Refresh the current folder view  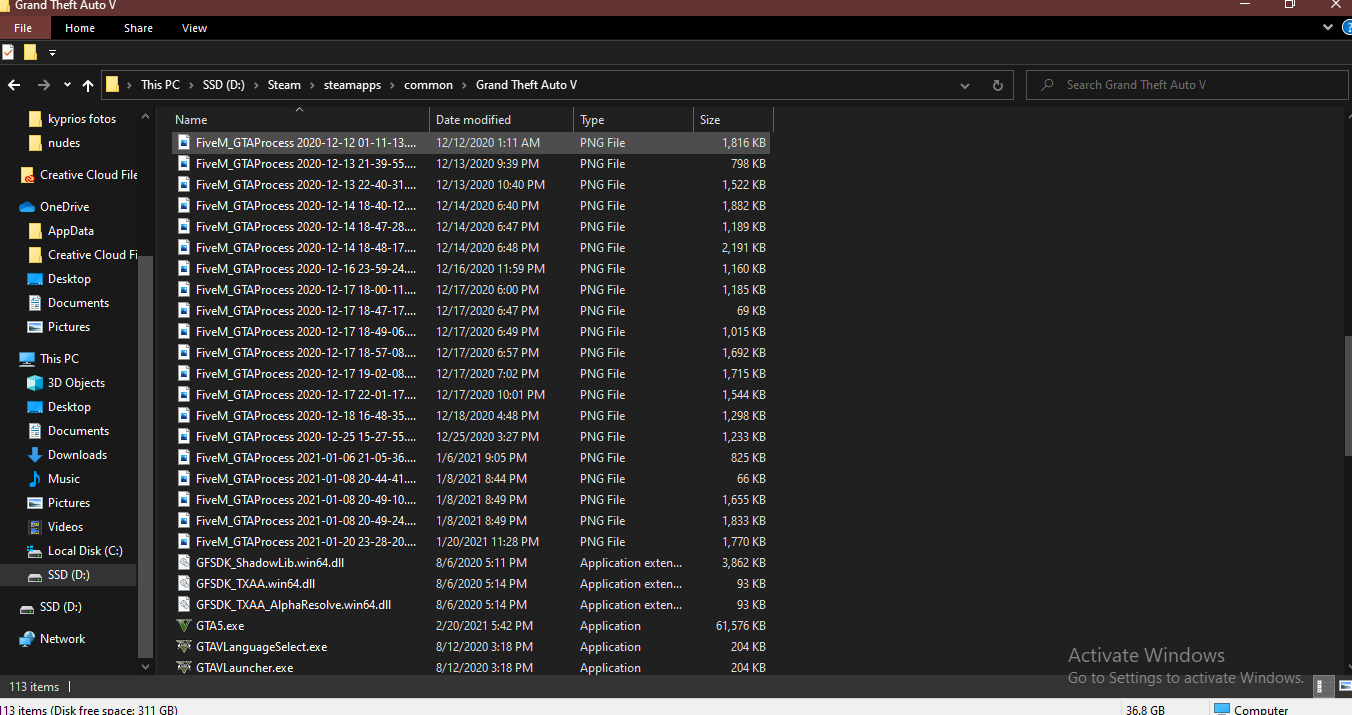coord(997,85)
